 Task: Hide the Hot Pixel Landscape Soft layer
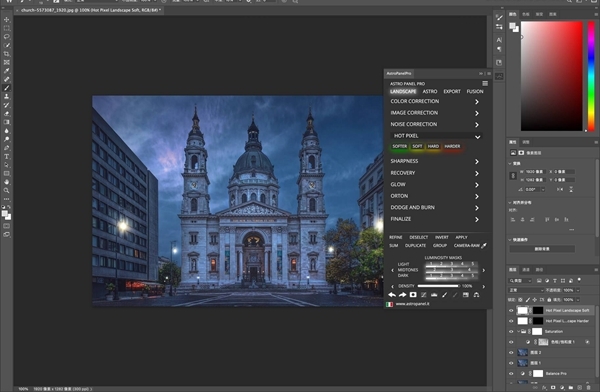[x=511, y=310]
